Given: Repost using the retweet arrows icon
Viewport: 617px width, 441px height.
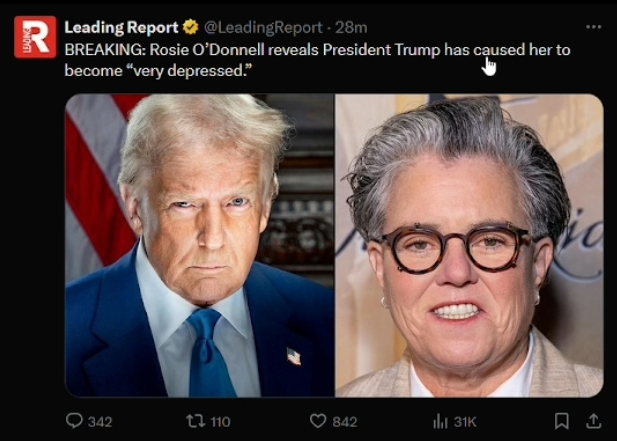Looking at the screenshot, I should coord(196,421).
